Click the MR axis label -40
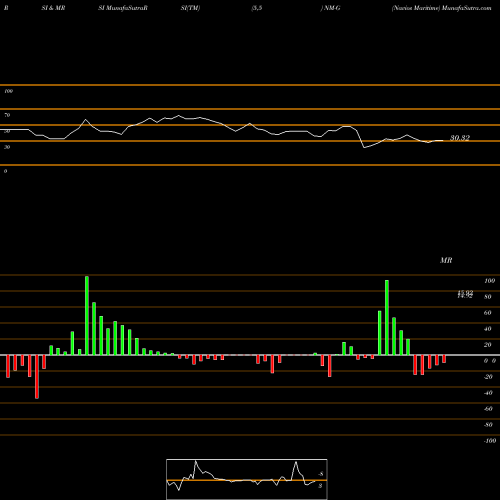Screen dimensions: 500x500 tap(488, 393)
